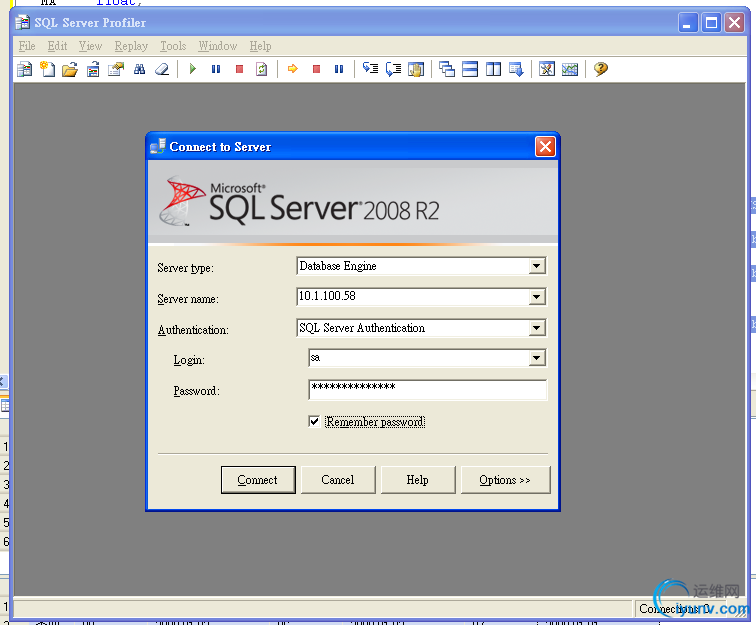Click the Open Trace Table icon
756x625 pixels.
tap(93, 69)
